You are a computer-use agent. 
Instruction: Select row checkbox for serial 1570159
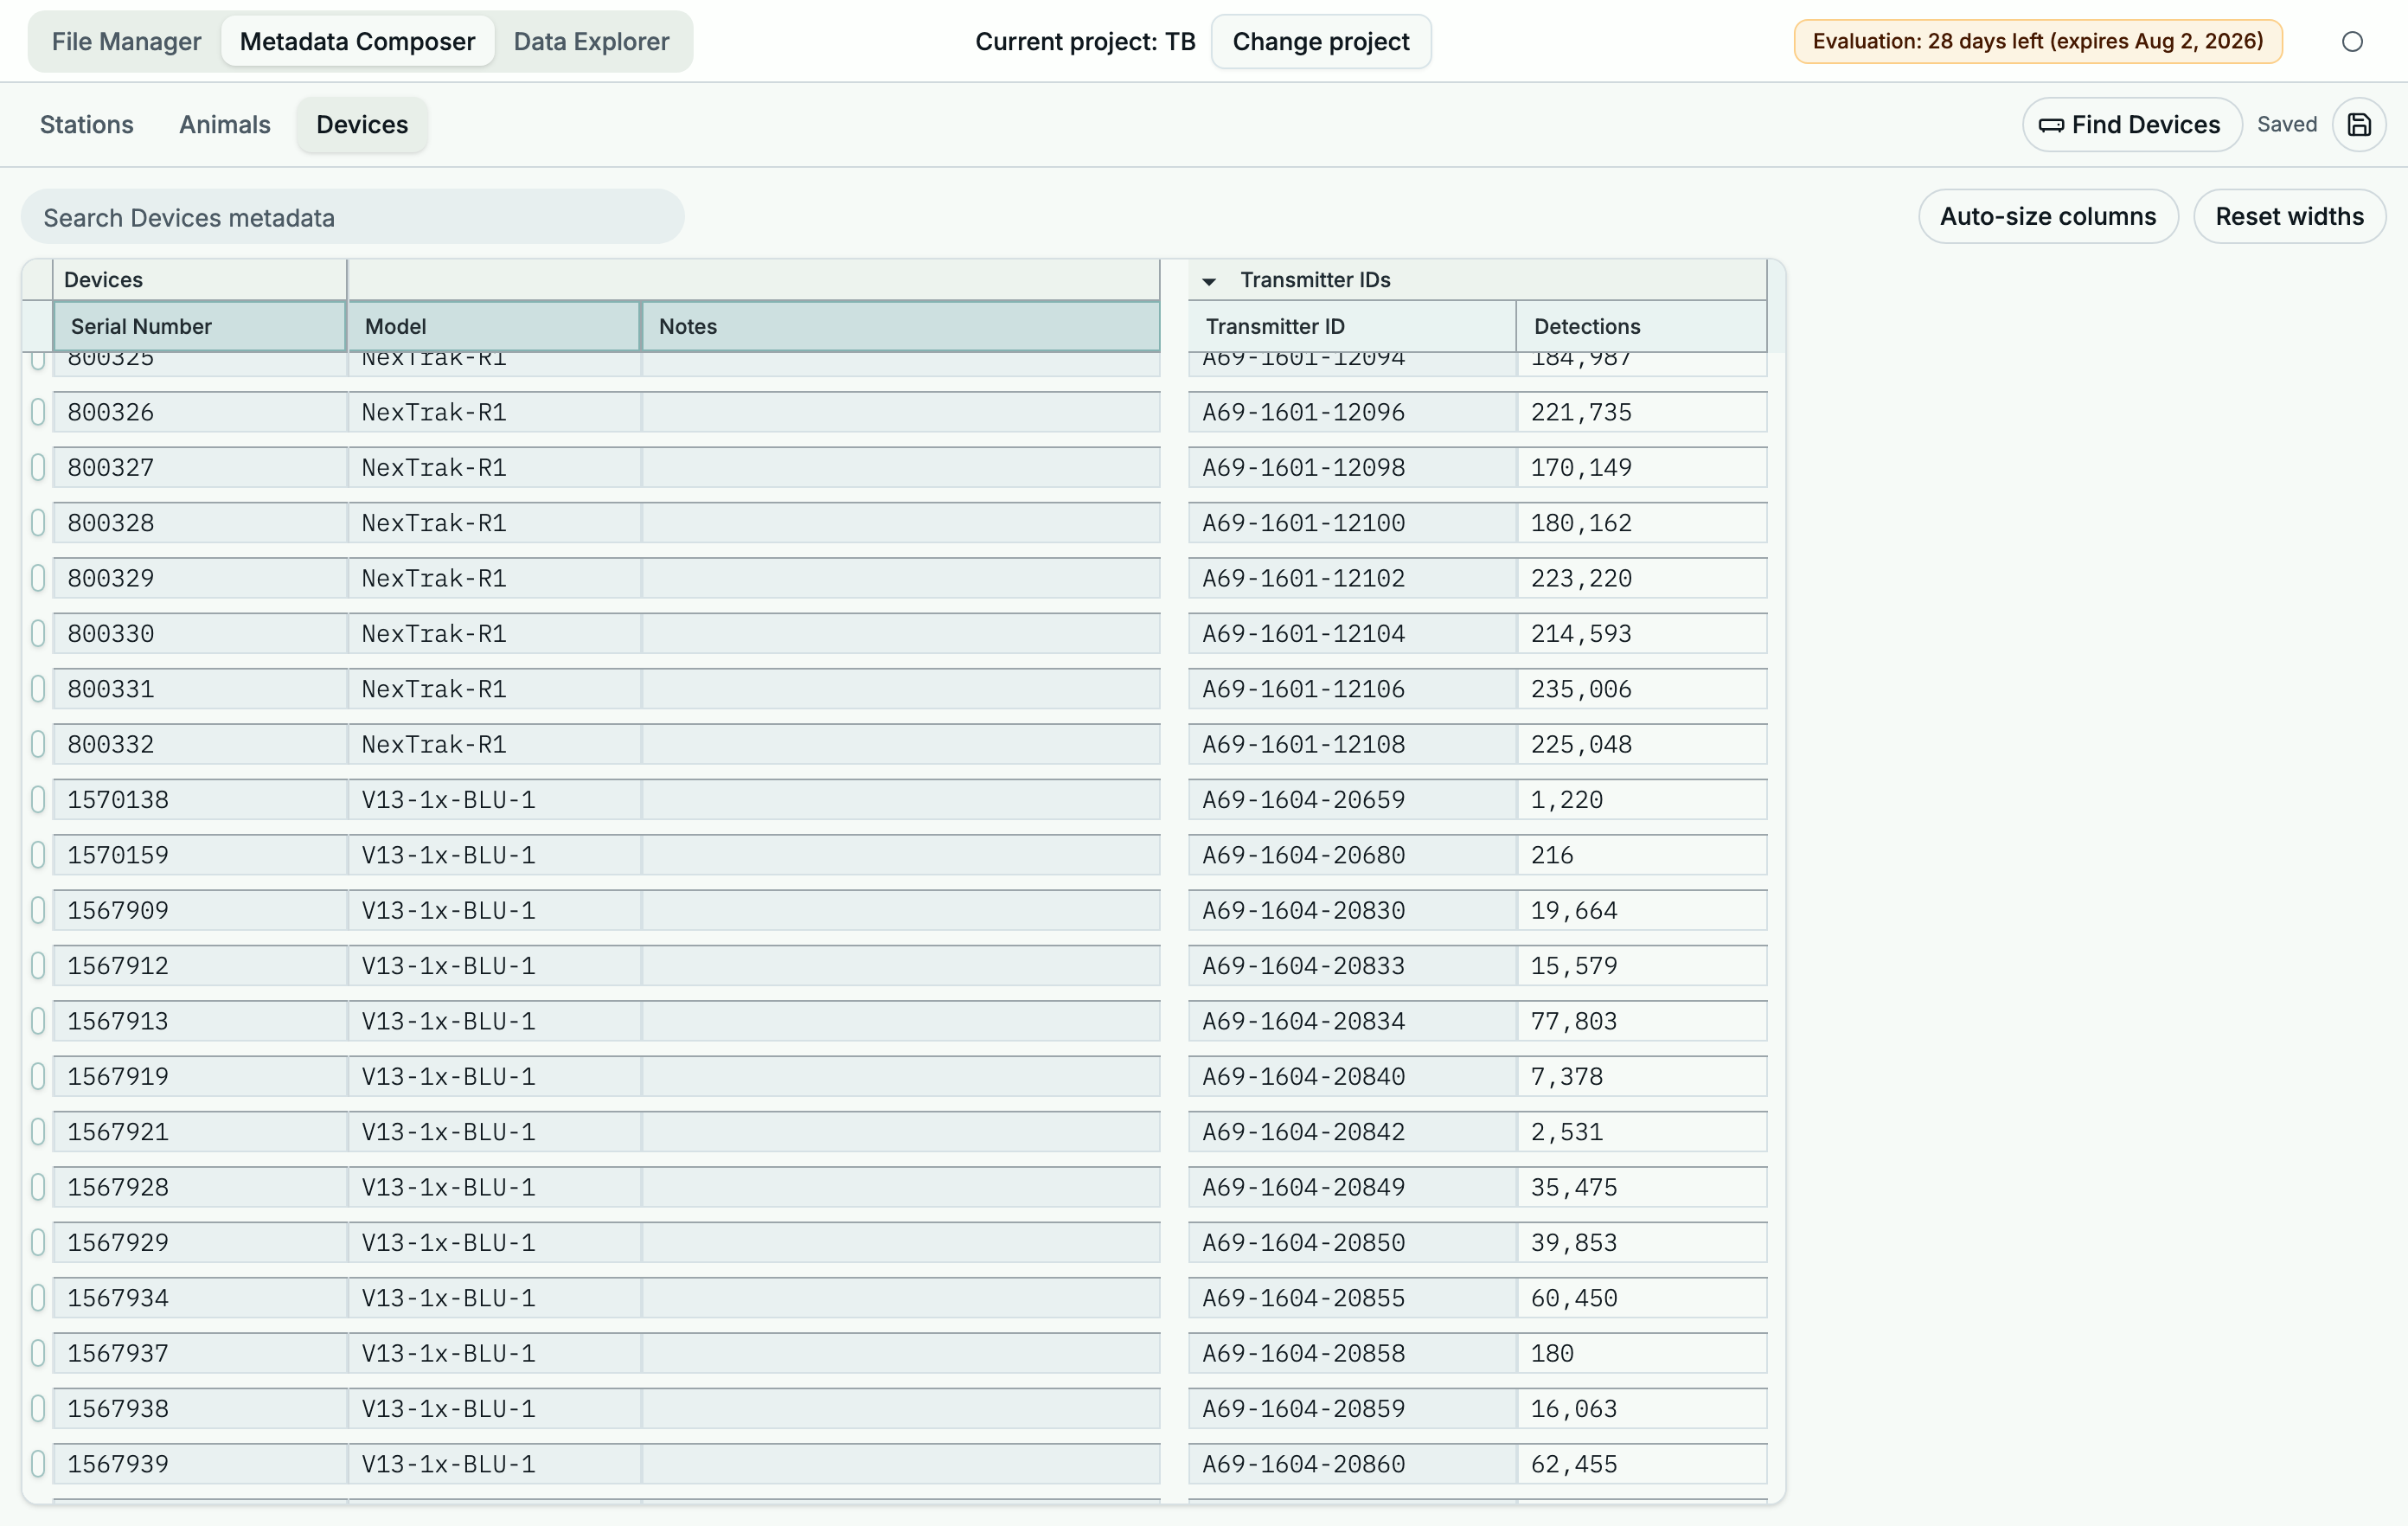click(38, 855)
